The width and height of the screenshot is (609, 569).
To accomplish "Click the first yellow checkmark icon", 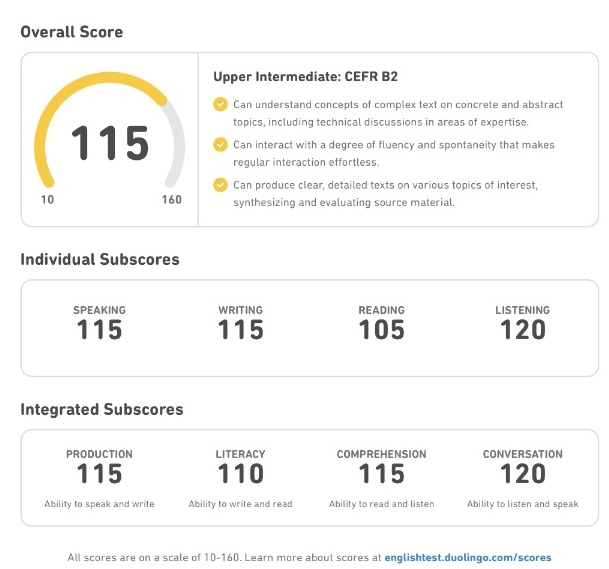I will click(220, 103).
